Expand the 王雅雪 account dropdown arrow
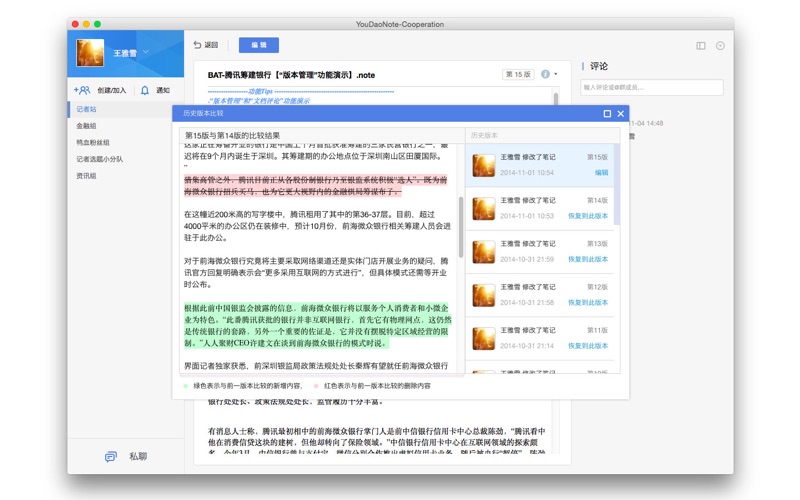Viewport: 800px width, 500px height. click(146, 52)
